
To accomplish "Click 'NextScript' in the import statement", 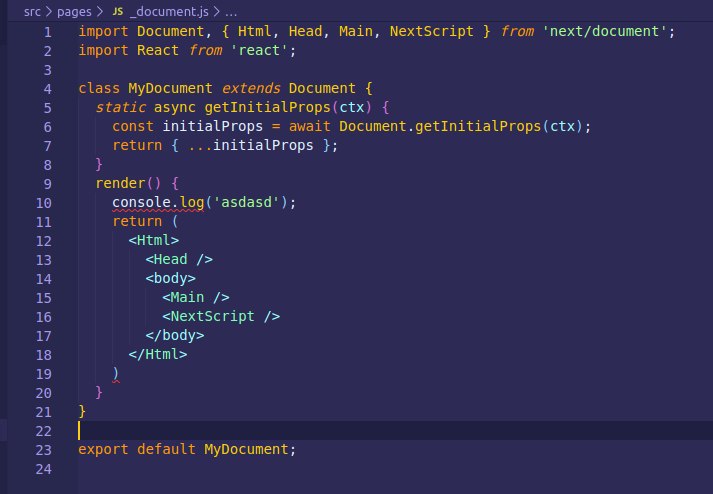I will (431, 31).
